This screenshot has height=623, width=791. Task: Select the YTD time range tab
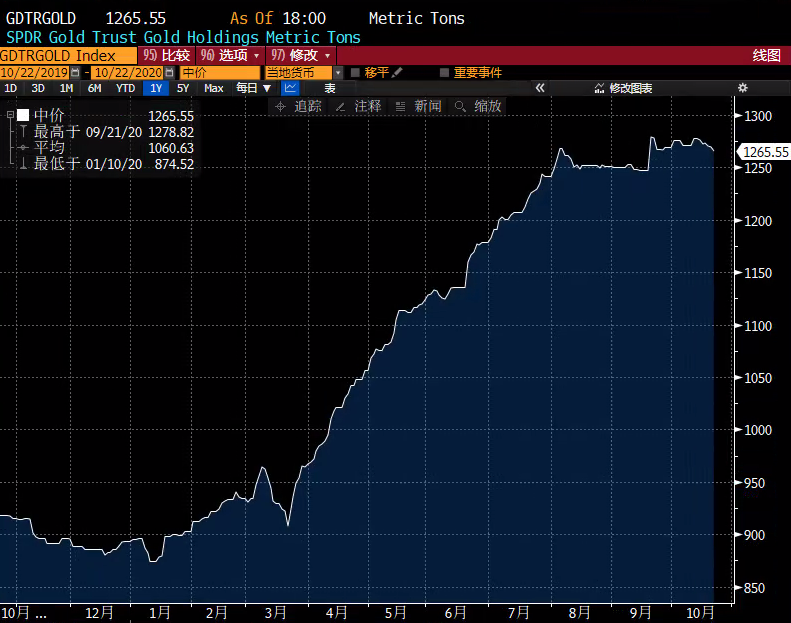coord(126,88)
